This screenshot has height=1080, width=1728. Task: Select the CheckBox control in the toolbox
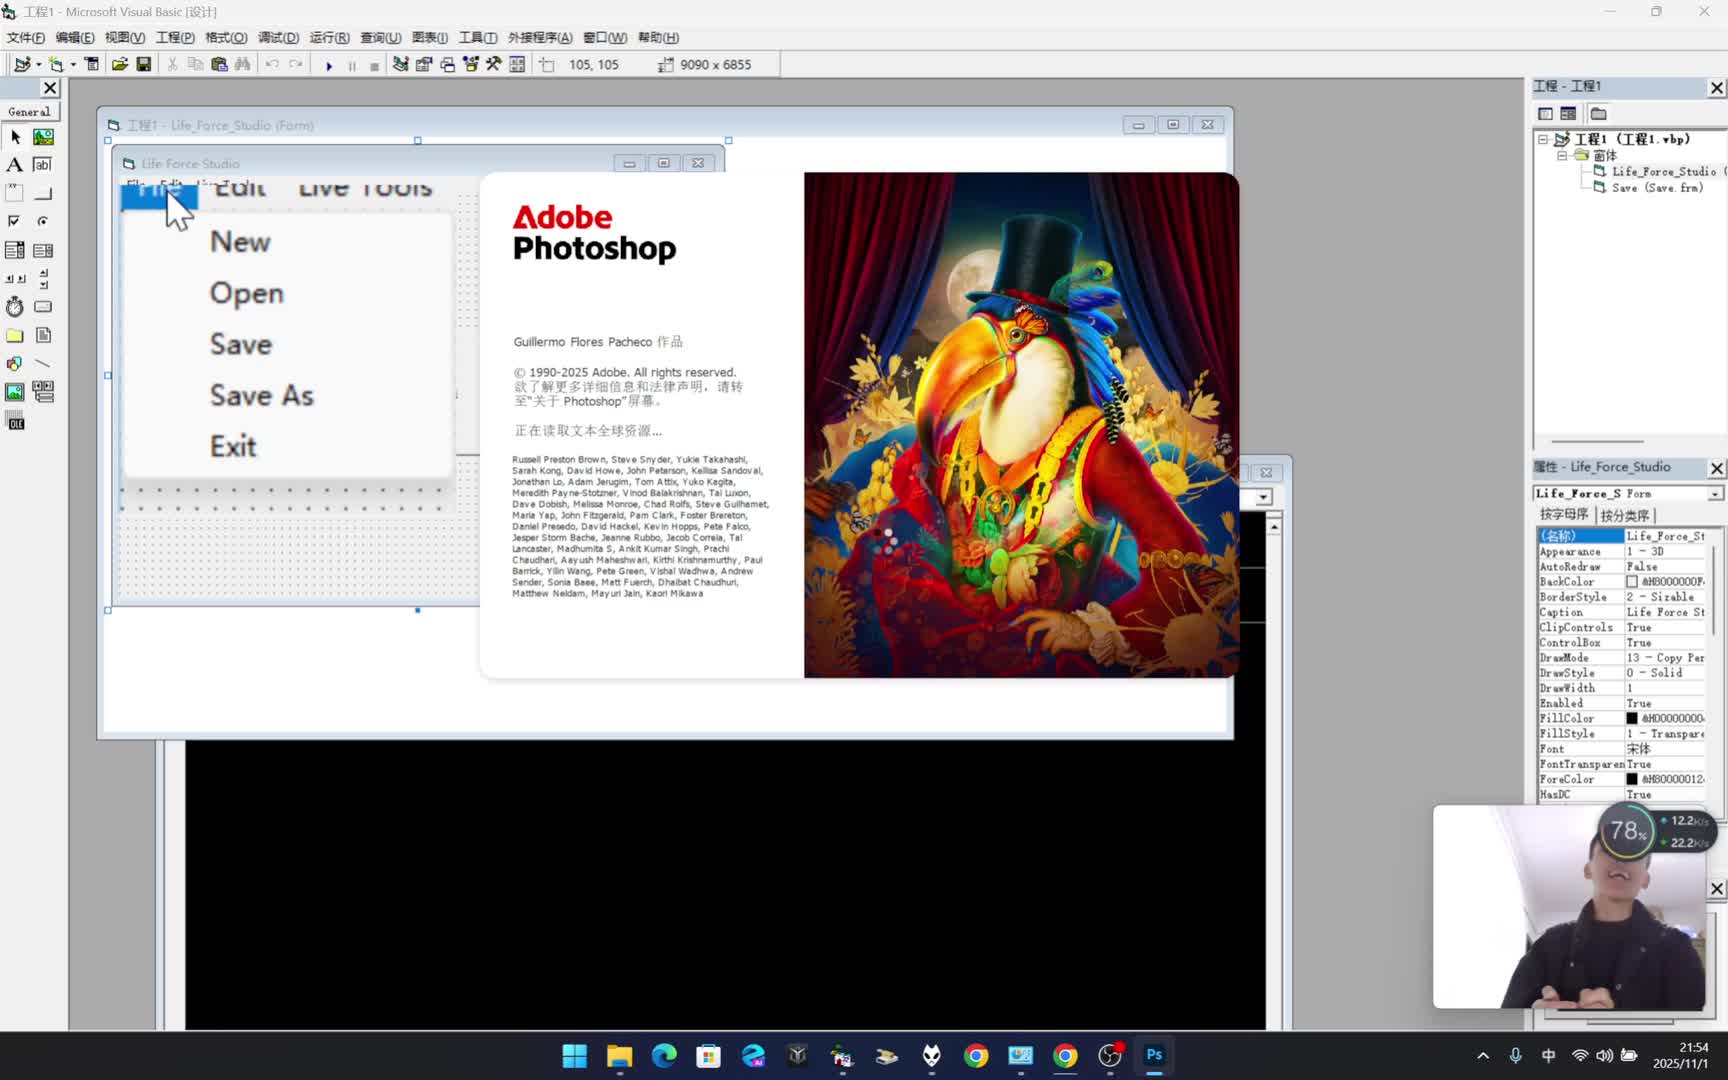pyautogui.click(x=15, y=221)
